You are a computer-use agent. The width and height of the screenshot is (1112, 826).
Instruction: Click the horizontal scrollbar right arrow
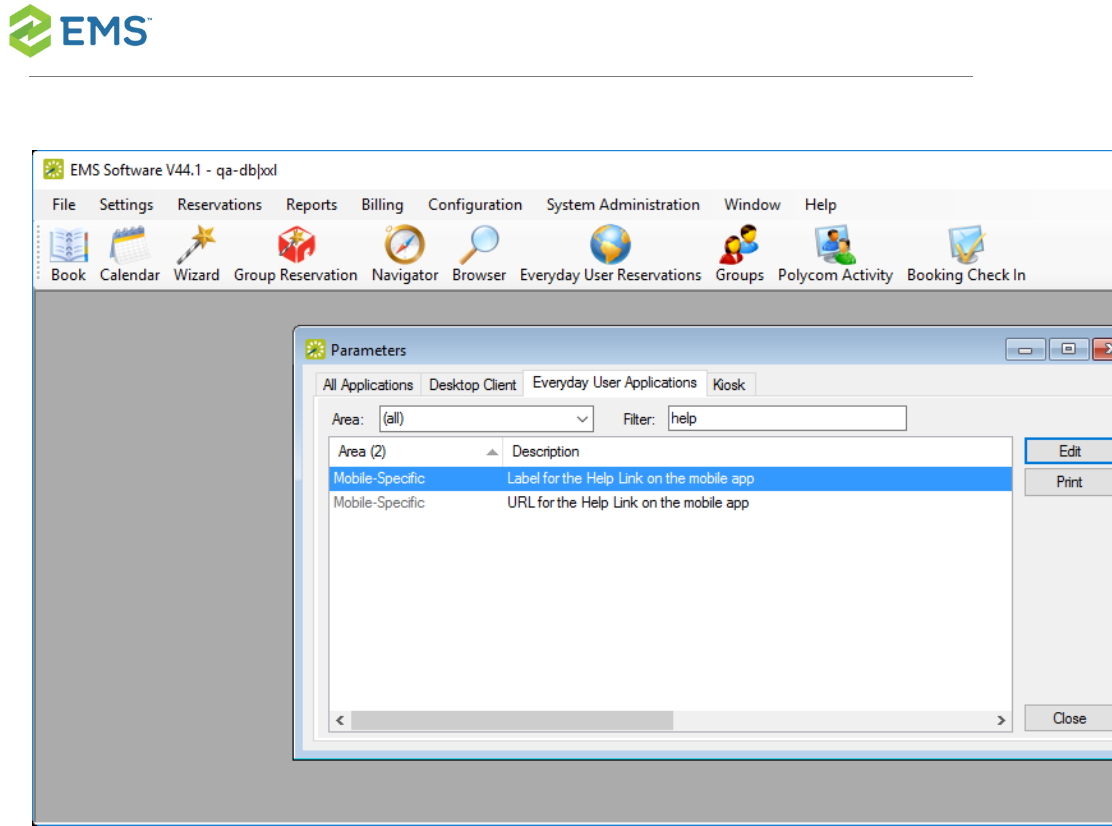1001,720
